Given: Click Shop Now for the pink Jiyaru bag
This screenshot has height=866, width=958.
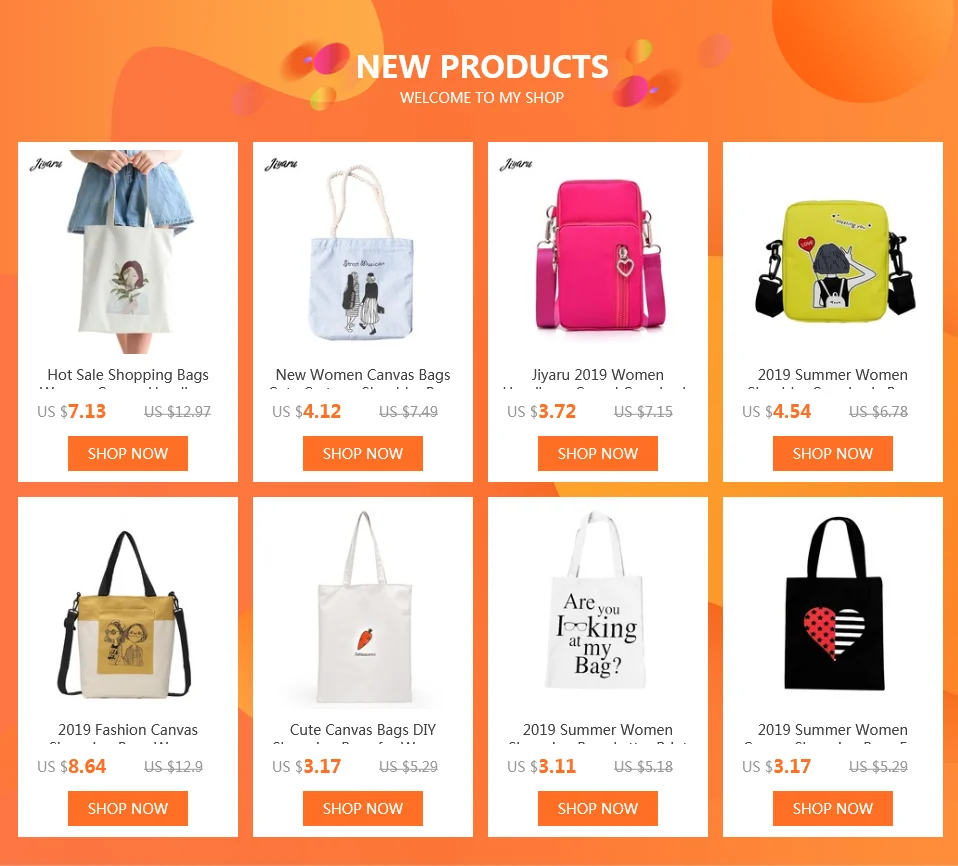Looking at the screenshot, I should tap(598, 453).
